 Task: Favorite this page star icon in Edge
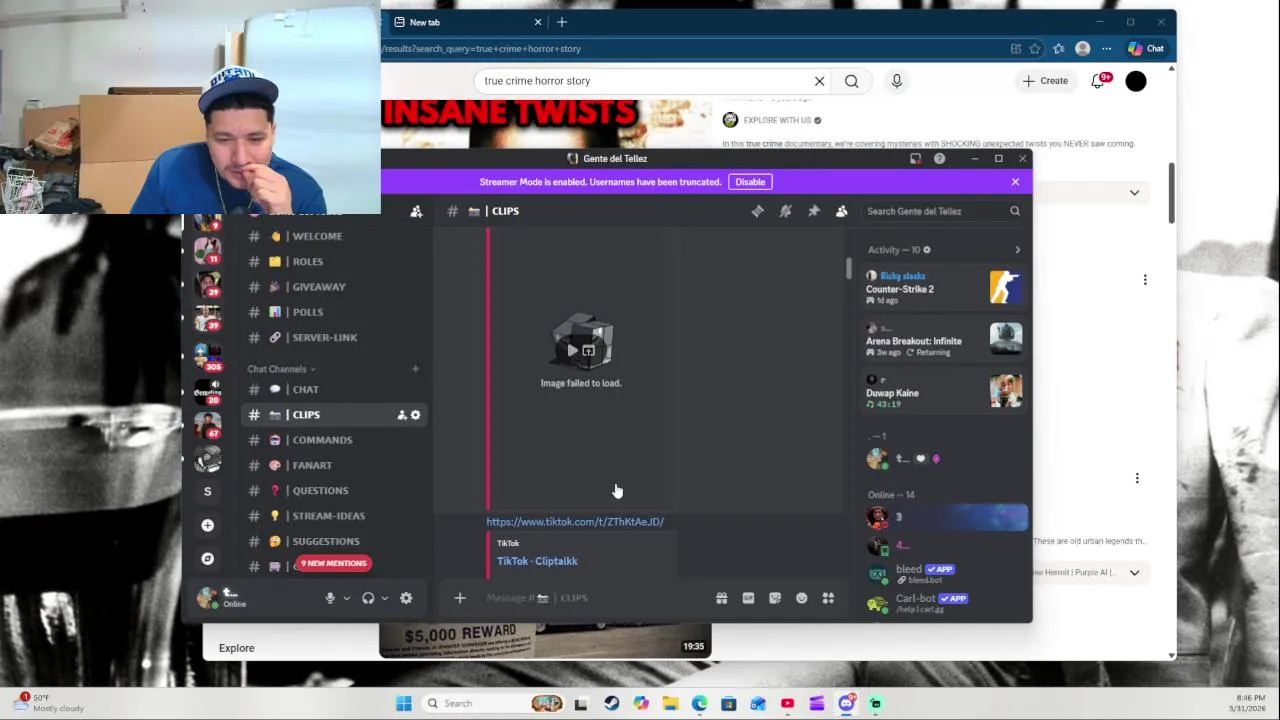click(1035, 49)
